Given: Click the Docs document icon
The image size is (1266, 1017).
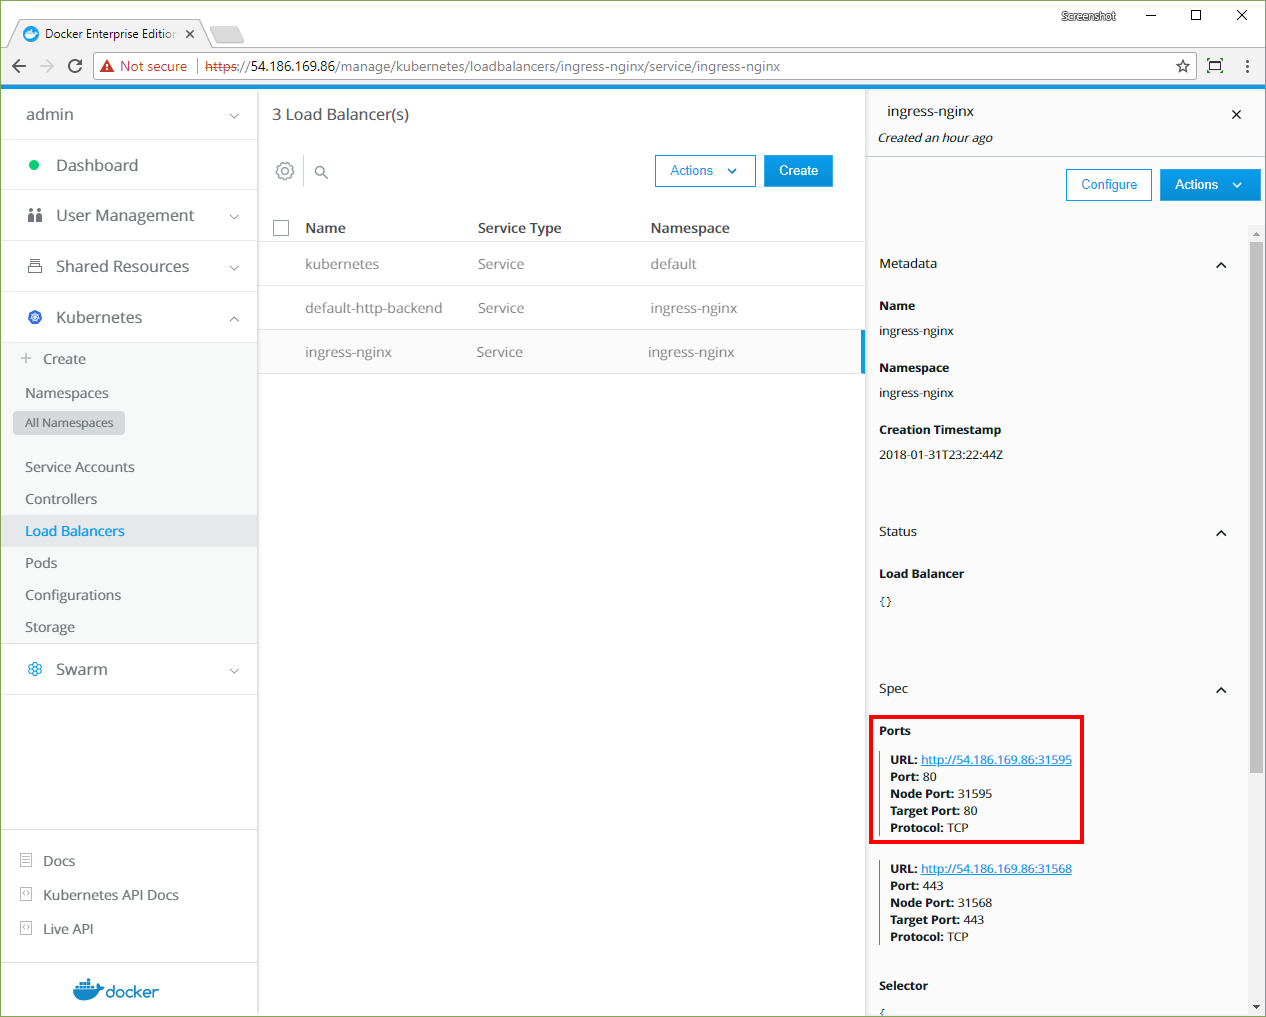Looking at the screenshot, I should [26, 860].
